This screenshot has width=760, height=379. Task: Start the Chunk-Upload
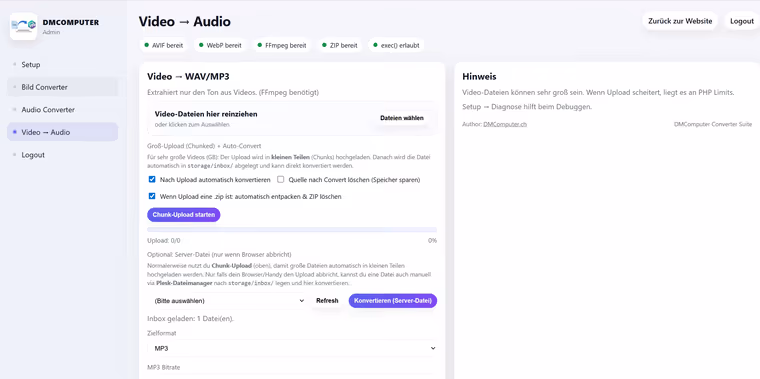[x=184, y=215]
